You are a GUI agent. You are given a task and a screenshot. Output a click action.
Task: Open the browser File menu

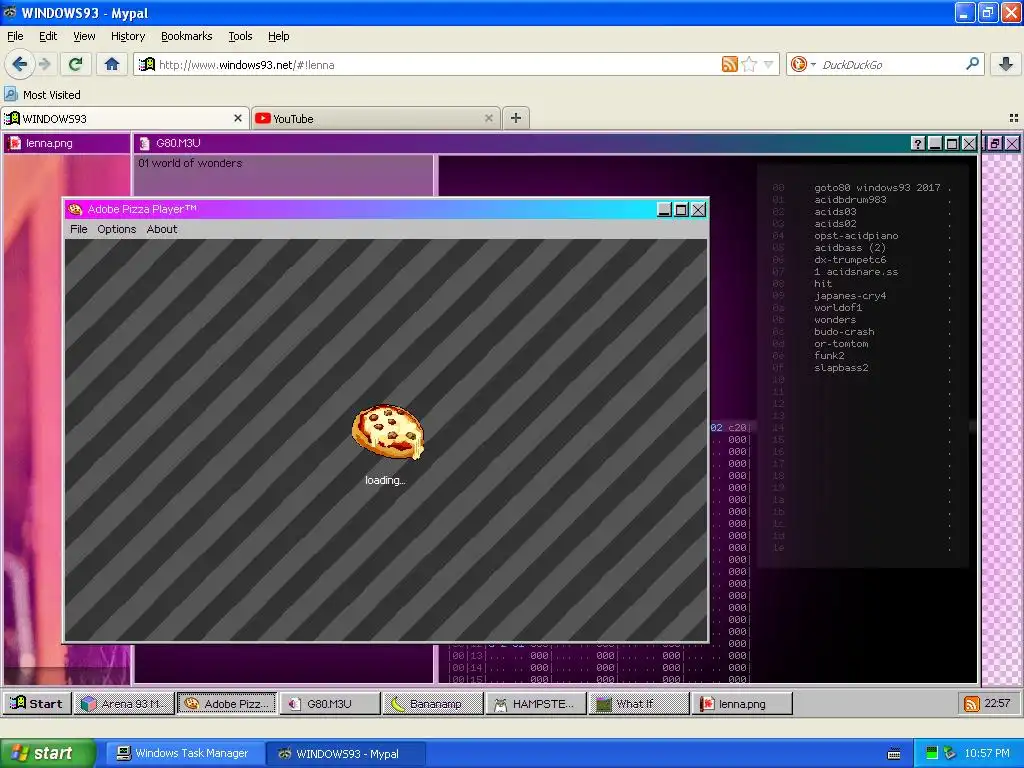pos(15,36)
